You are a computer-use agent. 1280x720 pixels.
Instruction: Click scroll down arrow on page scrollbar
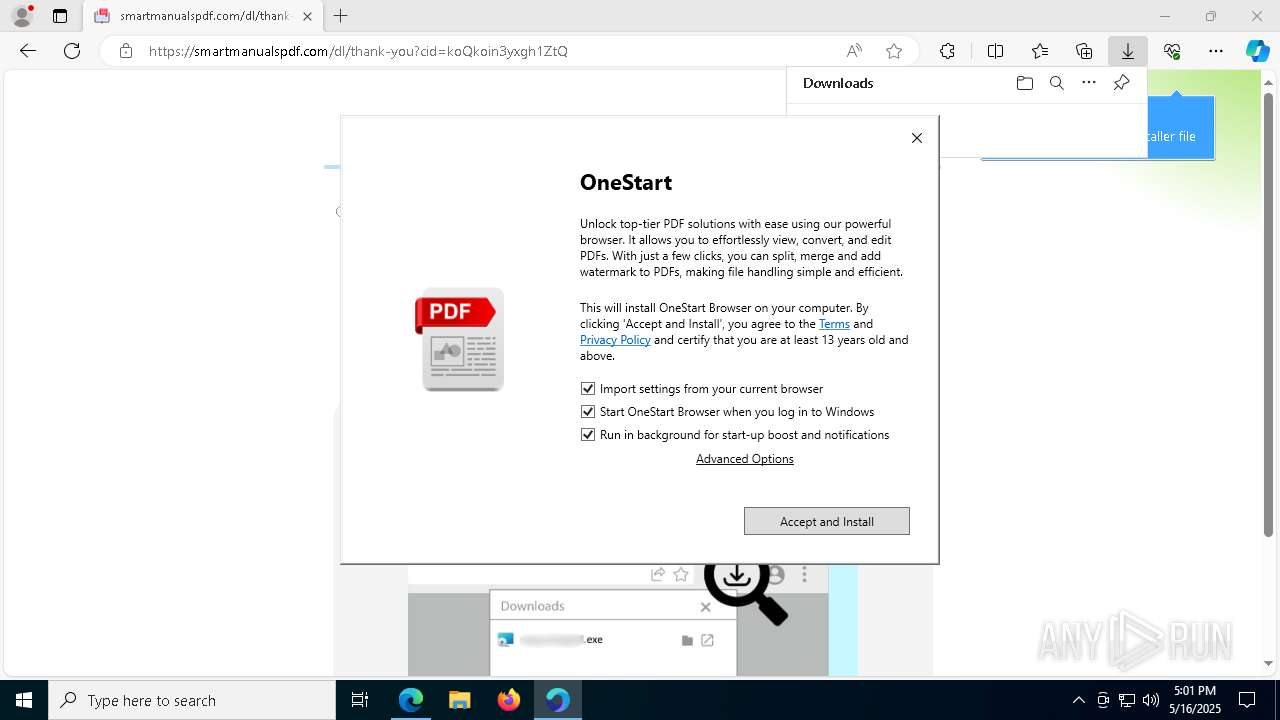tap(1270, 663)
